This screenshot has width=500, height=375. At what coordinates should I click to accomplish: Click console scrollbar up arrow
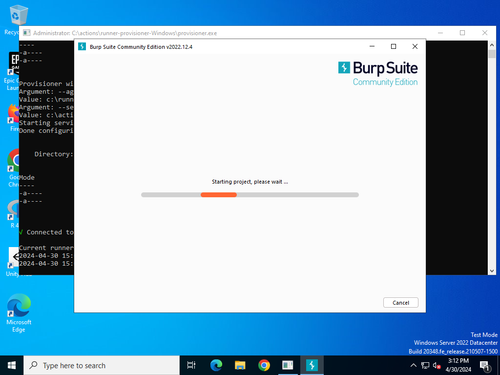(492, 45)
